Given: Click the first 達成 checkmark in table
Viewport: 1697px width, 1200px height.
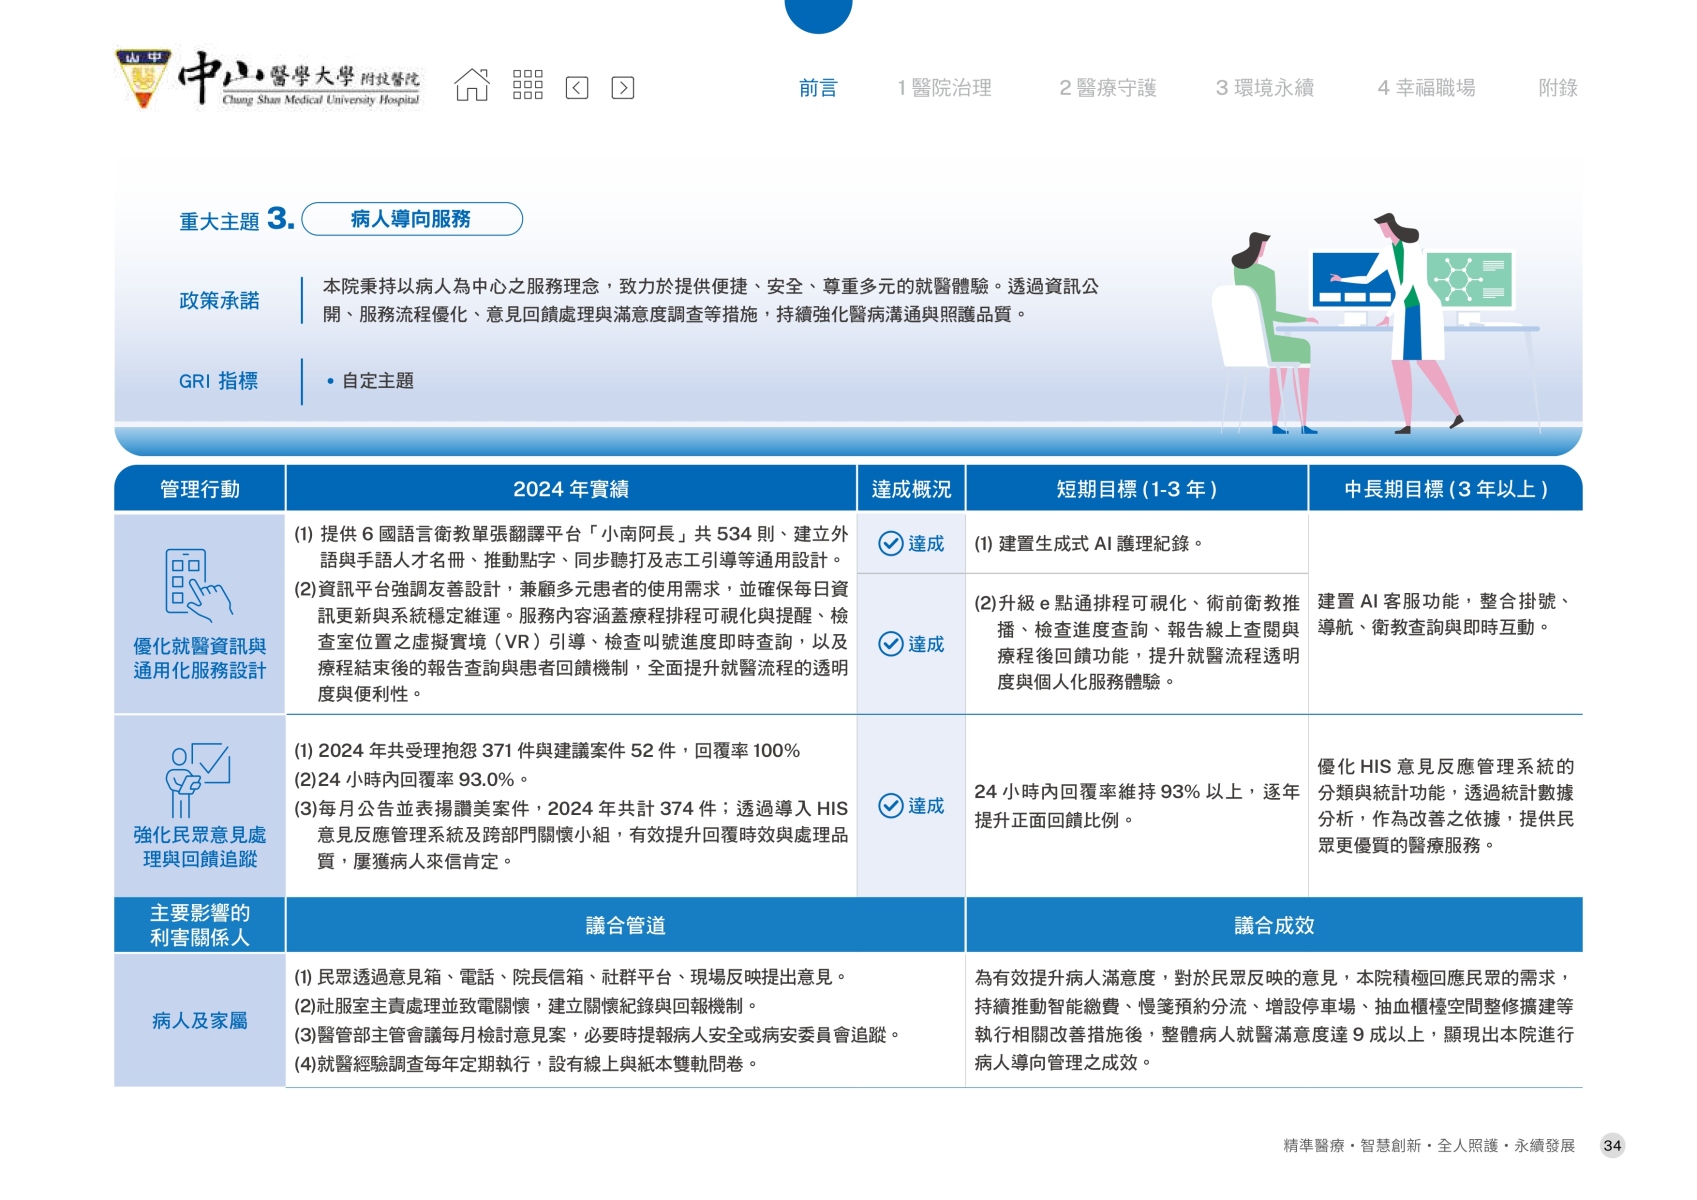Looking at the screenshot, I should click(891, 543).
